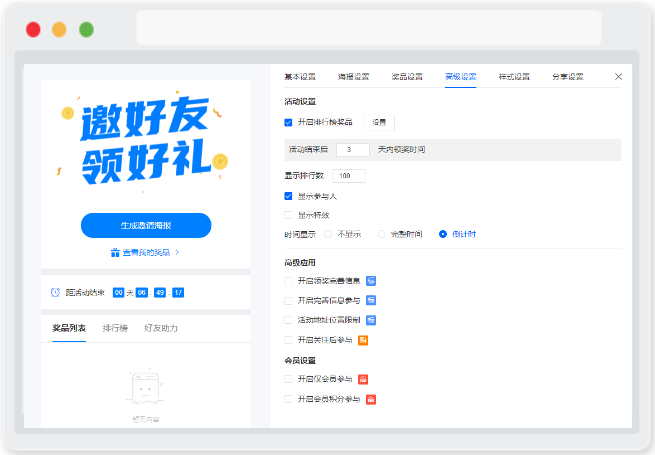Enable the 开启完善信息参与 checkbox

(288, 301)
